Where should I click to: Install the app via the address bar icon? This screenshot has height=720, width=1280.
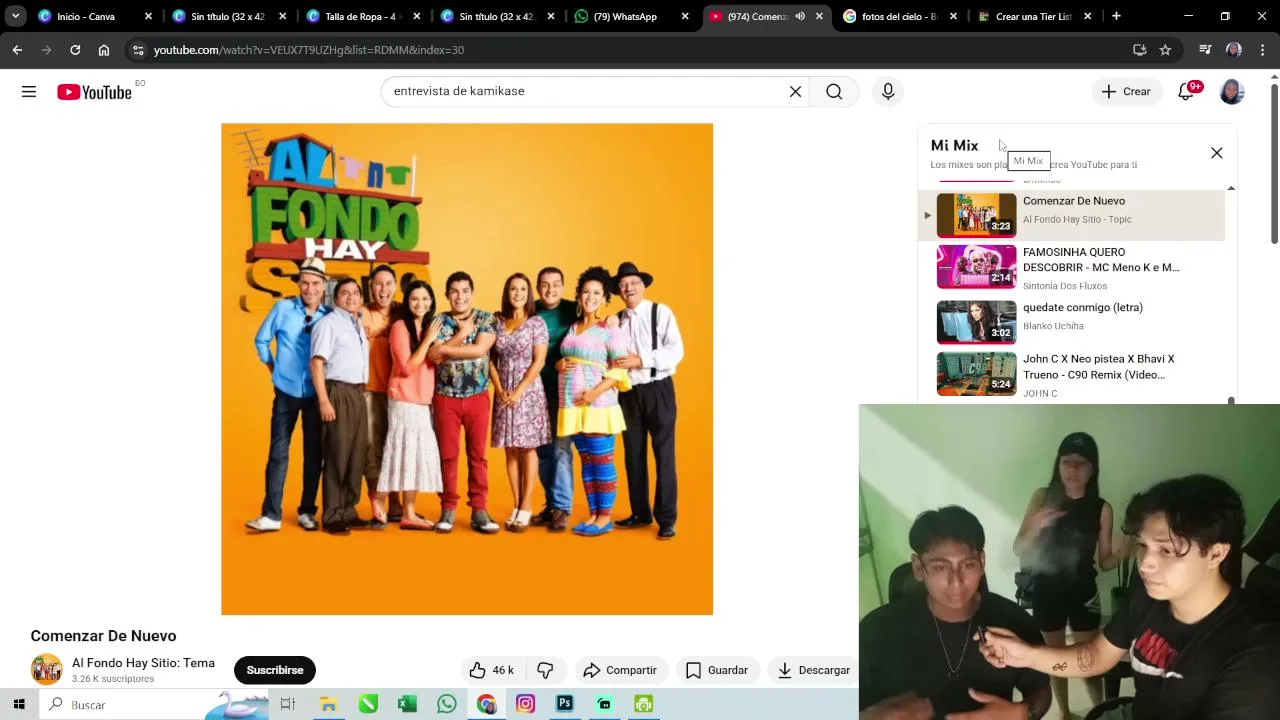point(1139,50)
